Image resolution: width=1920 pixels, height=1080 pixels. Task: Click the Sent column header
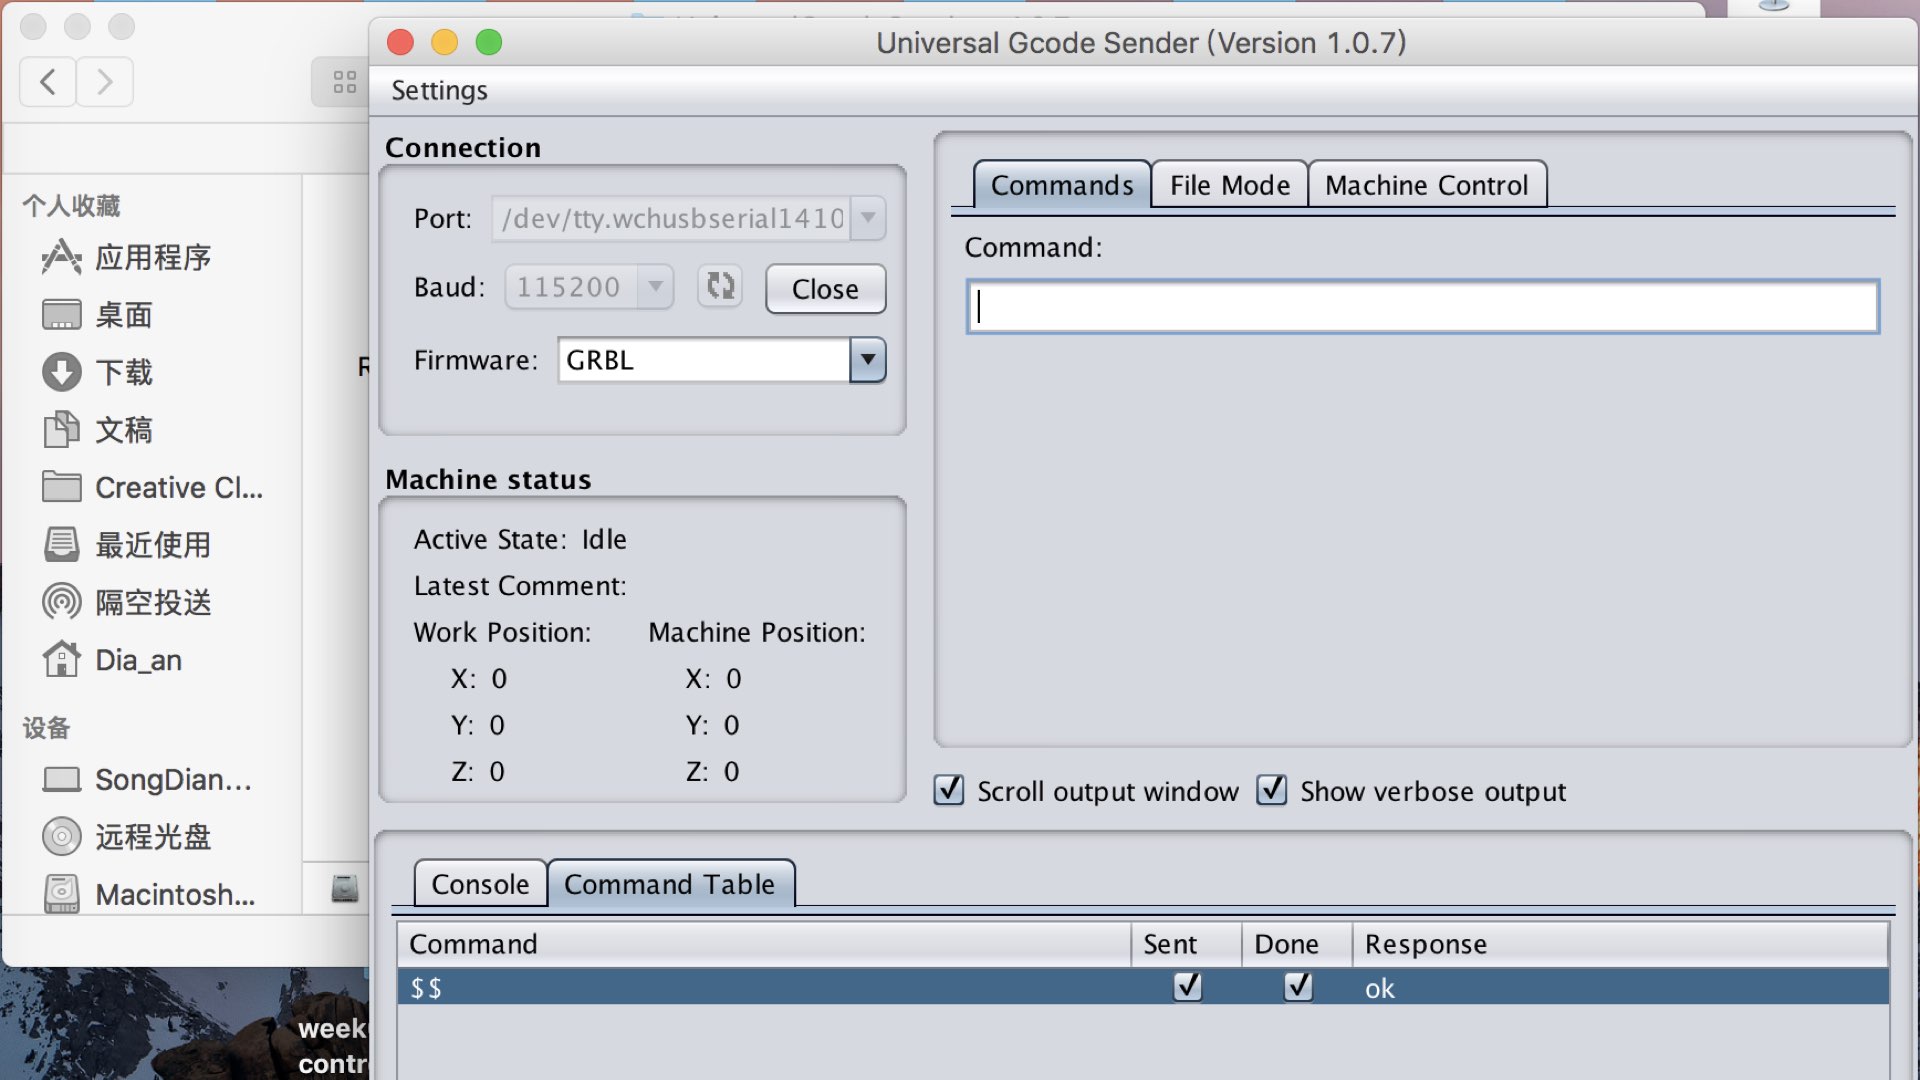tap(1187, 944)
